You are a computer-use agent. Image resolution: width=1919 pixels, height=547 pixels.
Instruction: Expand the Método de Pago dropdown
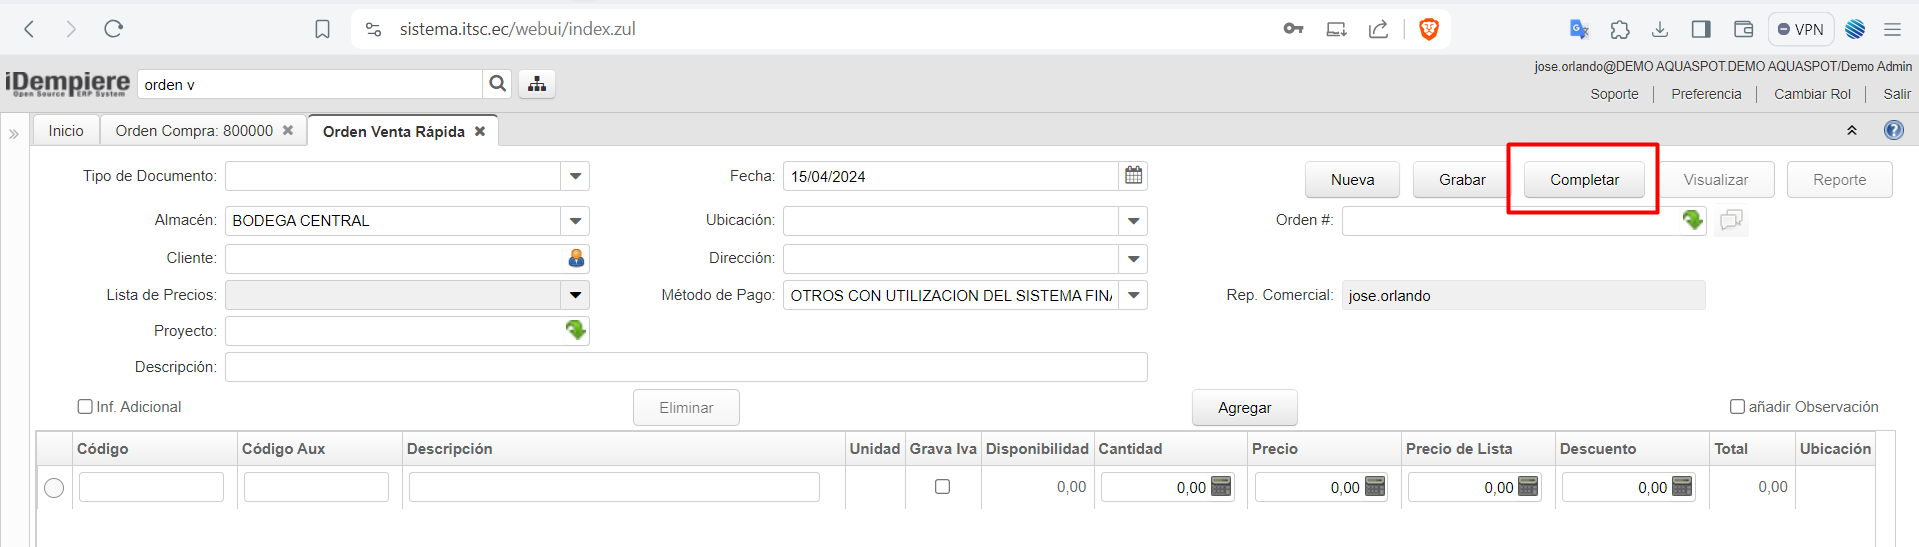coord(1133,295)
